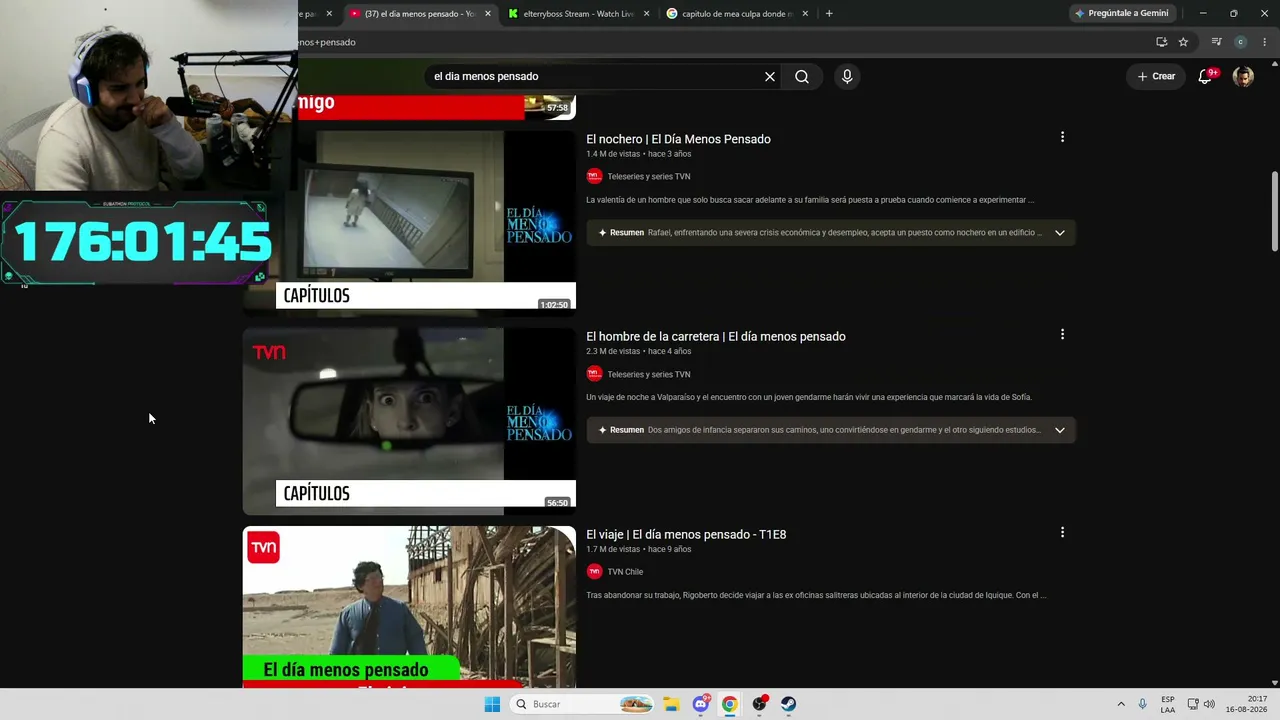Click the El nochero description starting 'La valentía'

[810, 200]
